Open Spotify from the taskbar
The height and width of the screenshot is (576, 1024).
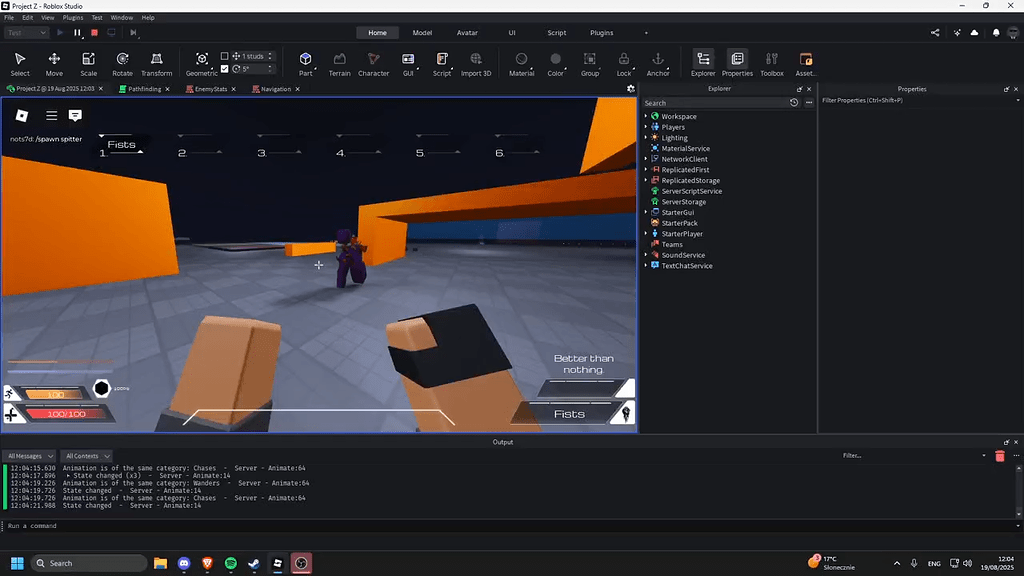click(231, 563)
